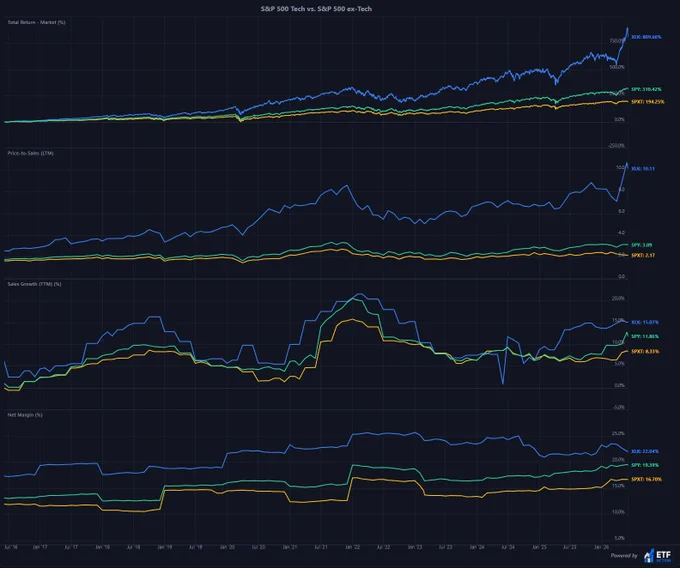Click the 20.0% tick in Sales Growth panel
The height and width of the screenshot is (568, 680).
point(618,299)
